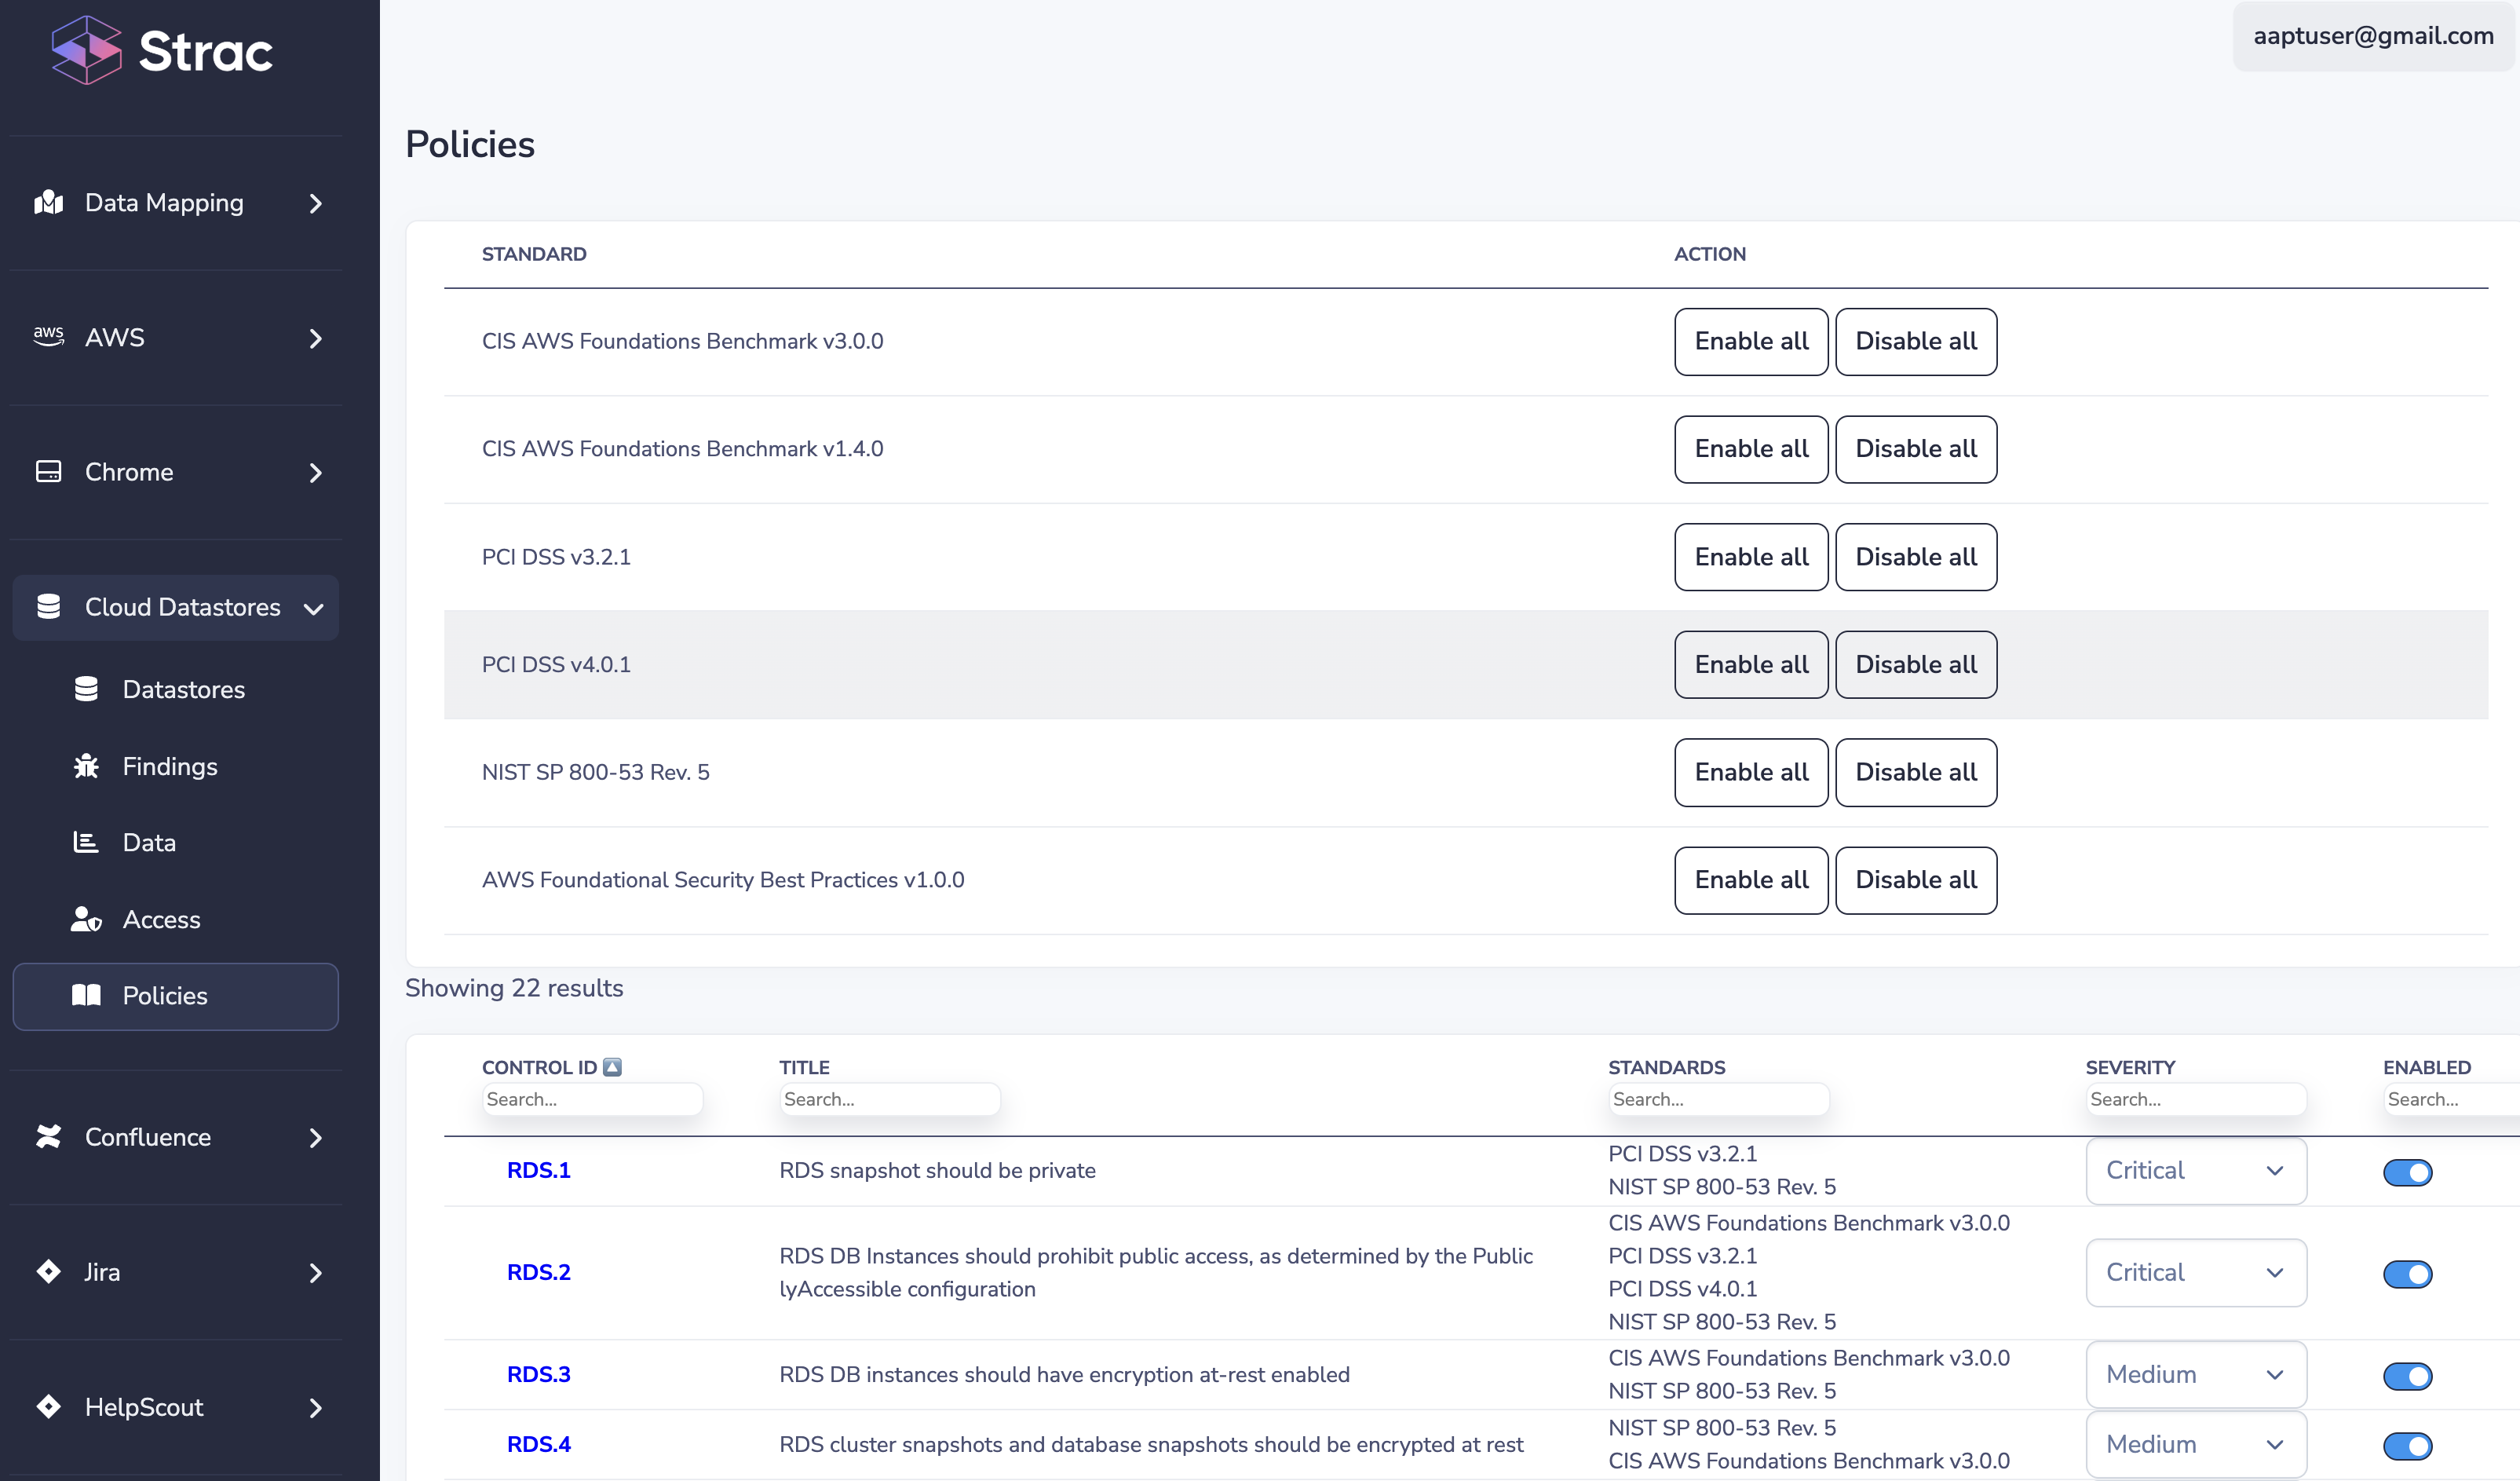Viewport: 2520px width, 1481px height.
Task: Toggle the RDS.1 enabled switch
Action: tap(2407, 1172)
